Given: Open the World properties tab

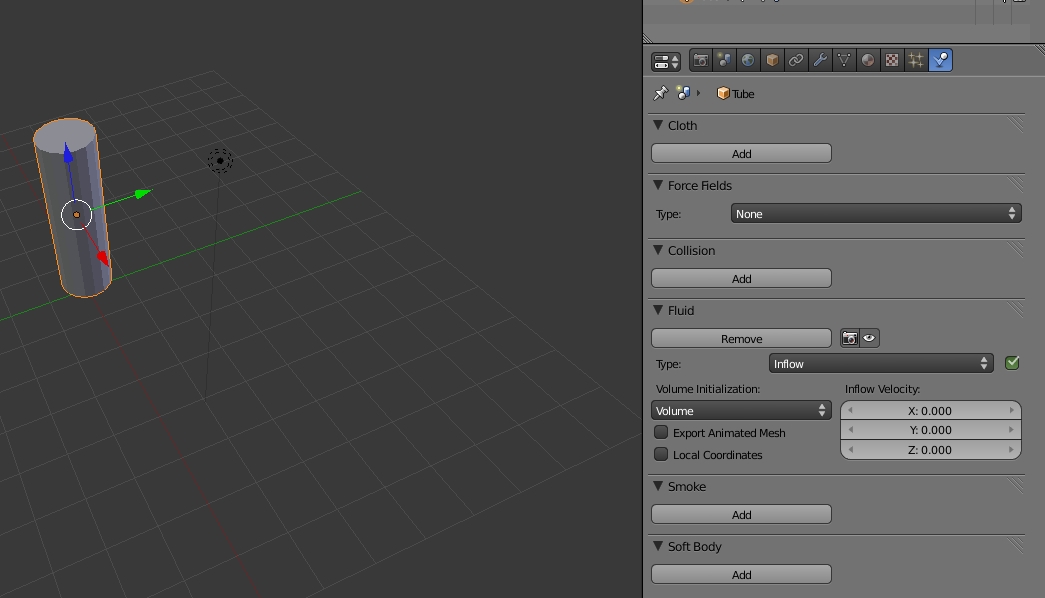Looking at the screenshot, I should pyautogui.click(x=748, y=61).
